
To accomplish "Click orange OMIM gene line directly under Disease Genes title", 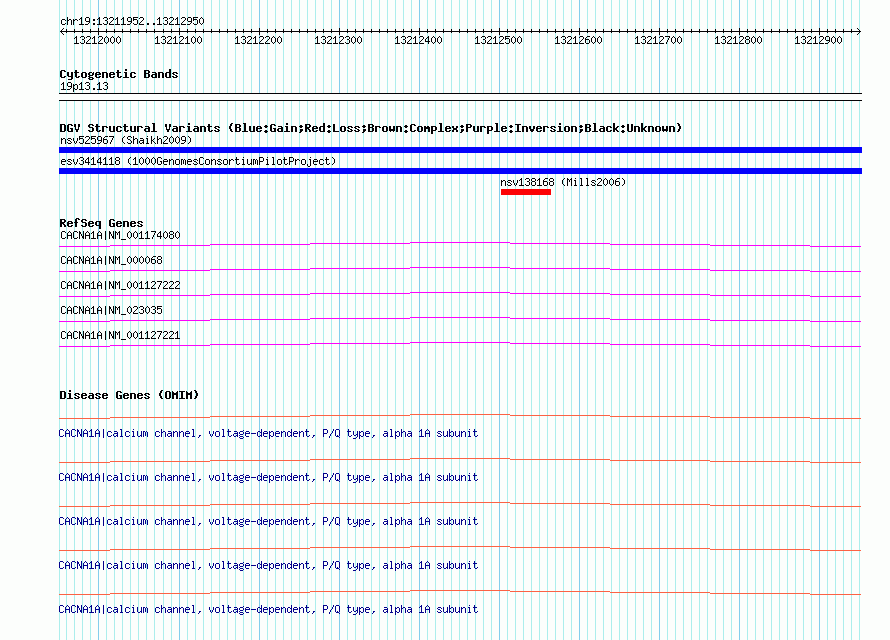I will [460, 416].
